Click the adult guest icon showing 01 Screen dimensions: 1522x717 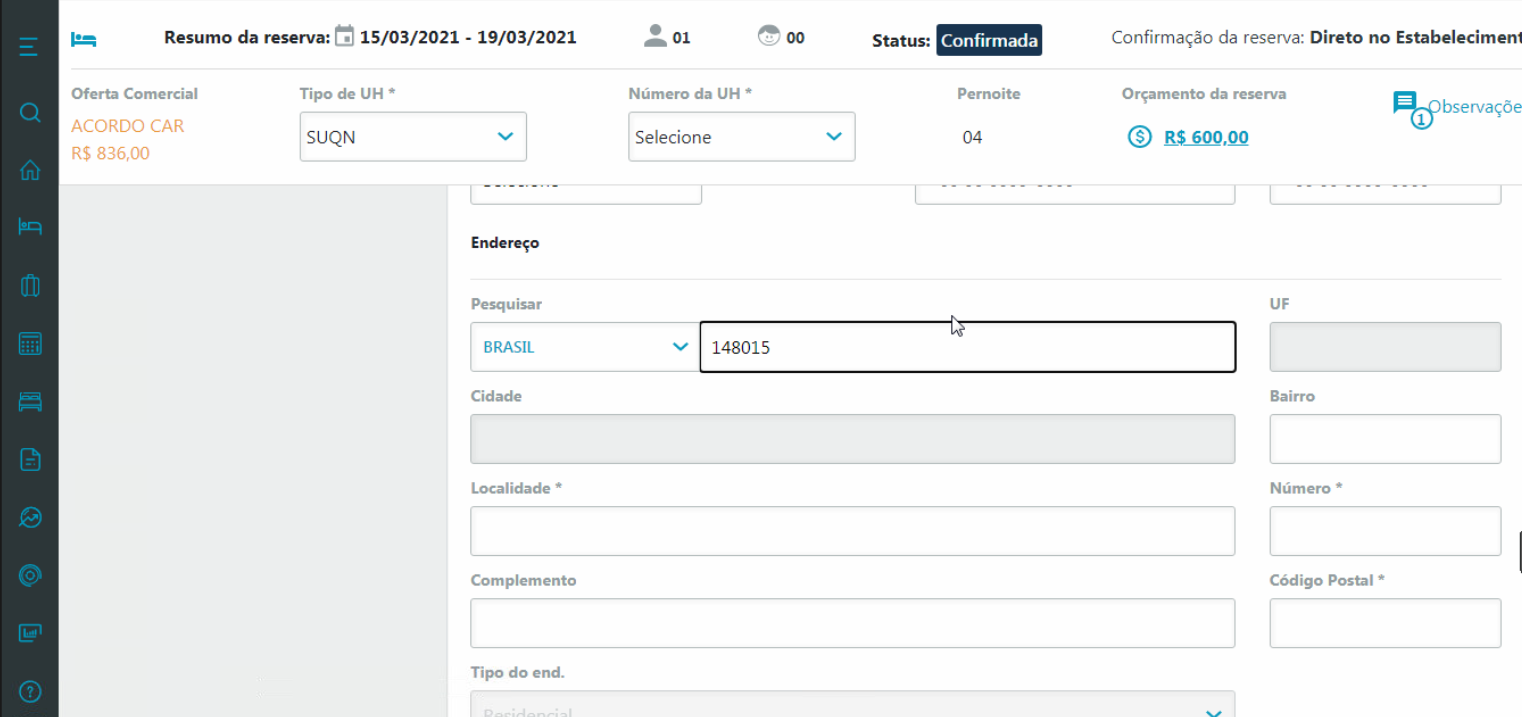point(655,37)
